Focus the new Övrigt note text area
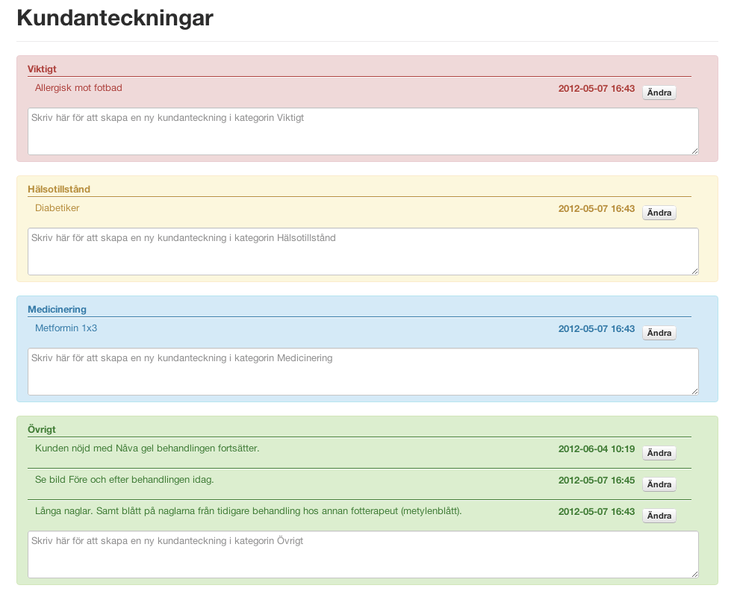The image size is (740, 600). click(x=363, y=554)
